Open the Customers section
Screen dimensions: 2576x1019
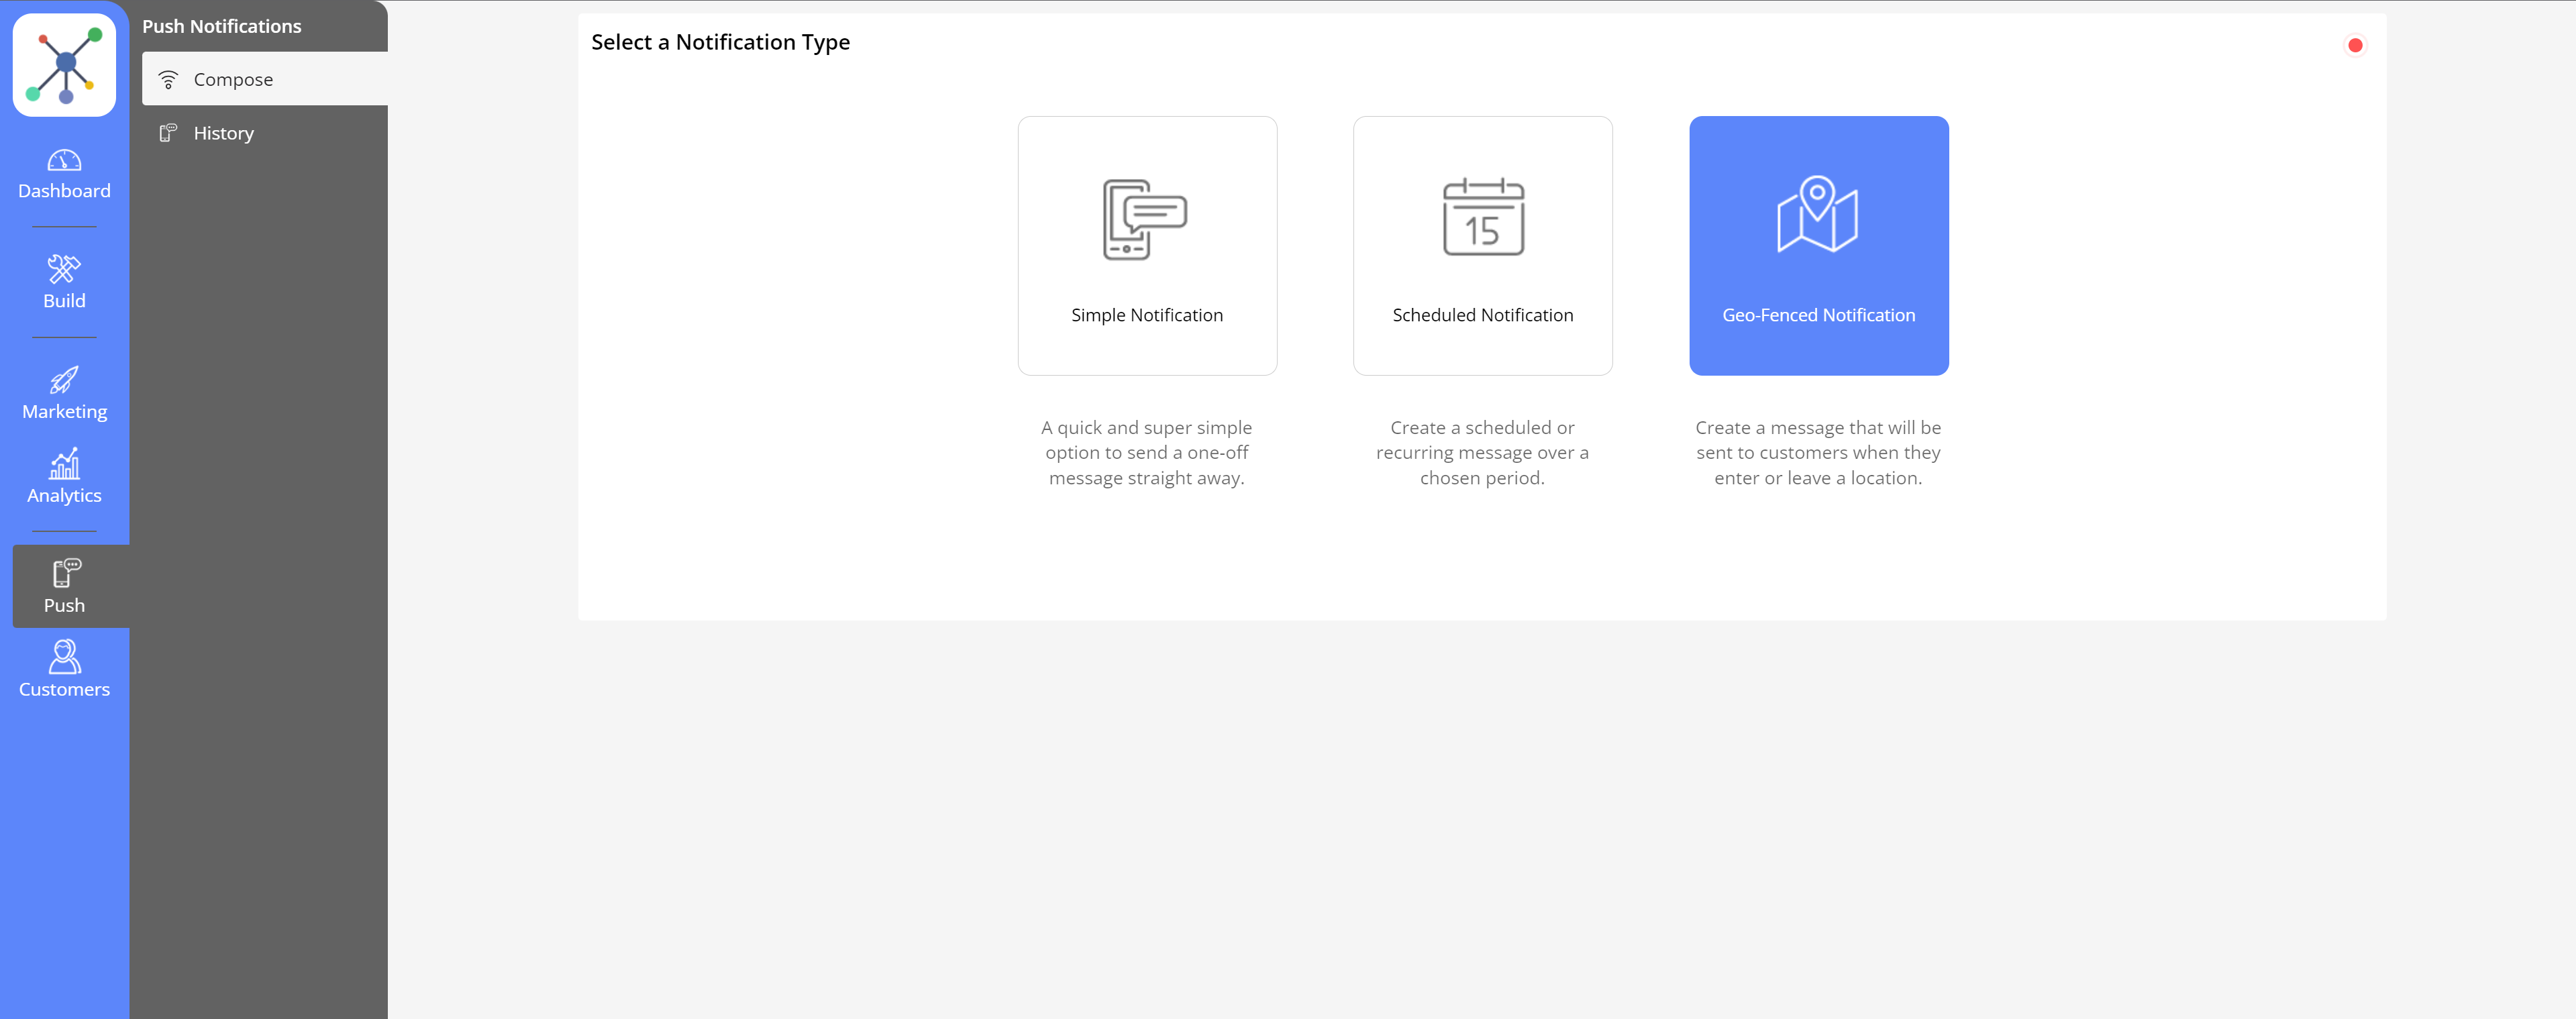[64, 670]
